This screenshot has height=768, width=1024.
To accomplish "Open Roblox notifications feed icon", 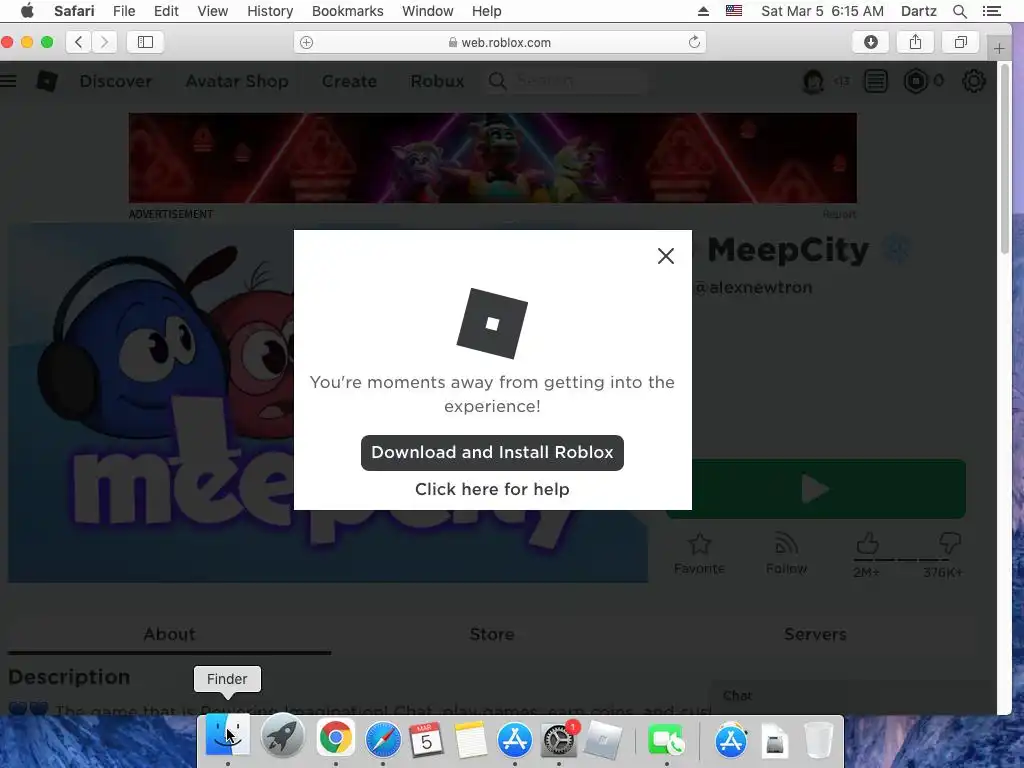I will tap(876, 81).
